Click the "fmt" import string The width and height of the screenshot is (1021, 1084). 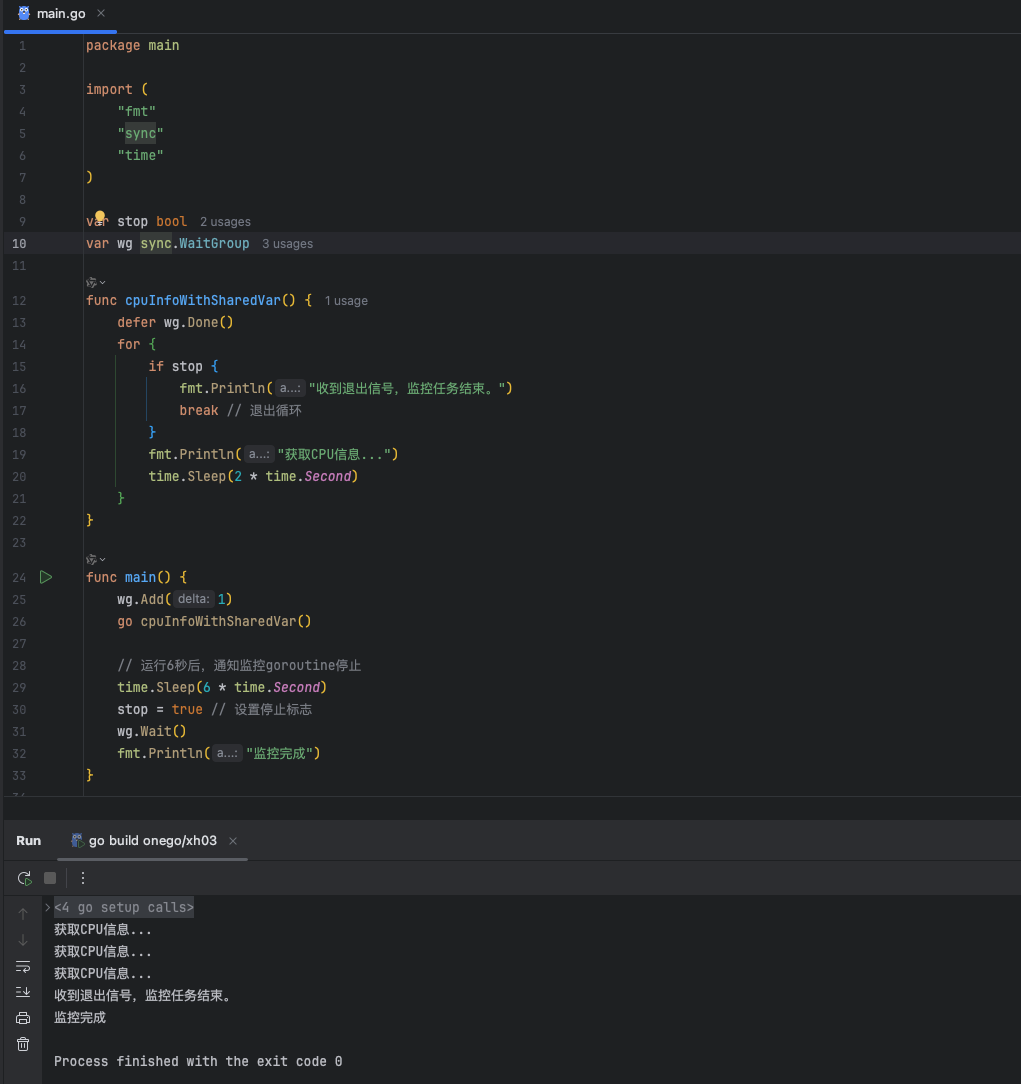tap(137, 111)
